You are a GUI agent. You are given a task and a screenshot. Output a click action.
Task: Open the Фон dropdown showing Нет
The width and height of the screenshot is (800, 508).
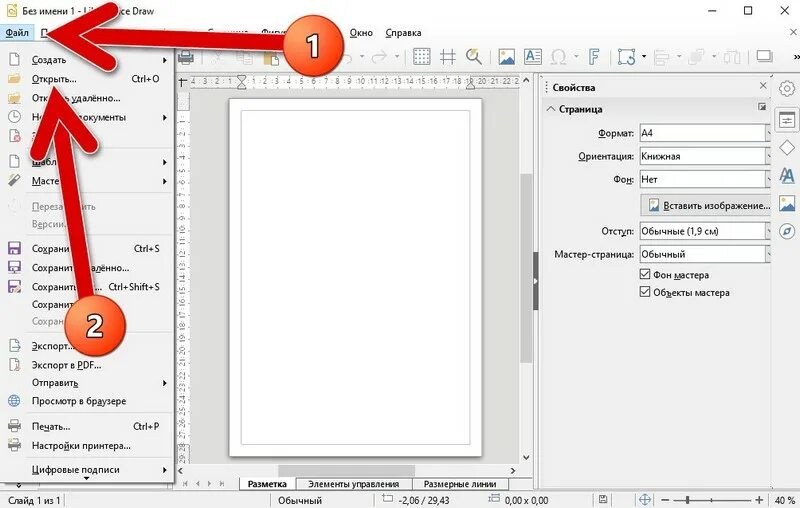click(704, 179)
